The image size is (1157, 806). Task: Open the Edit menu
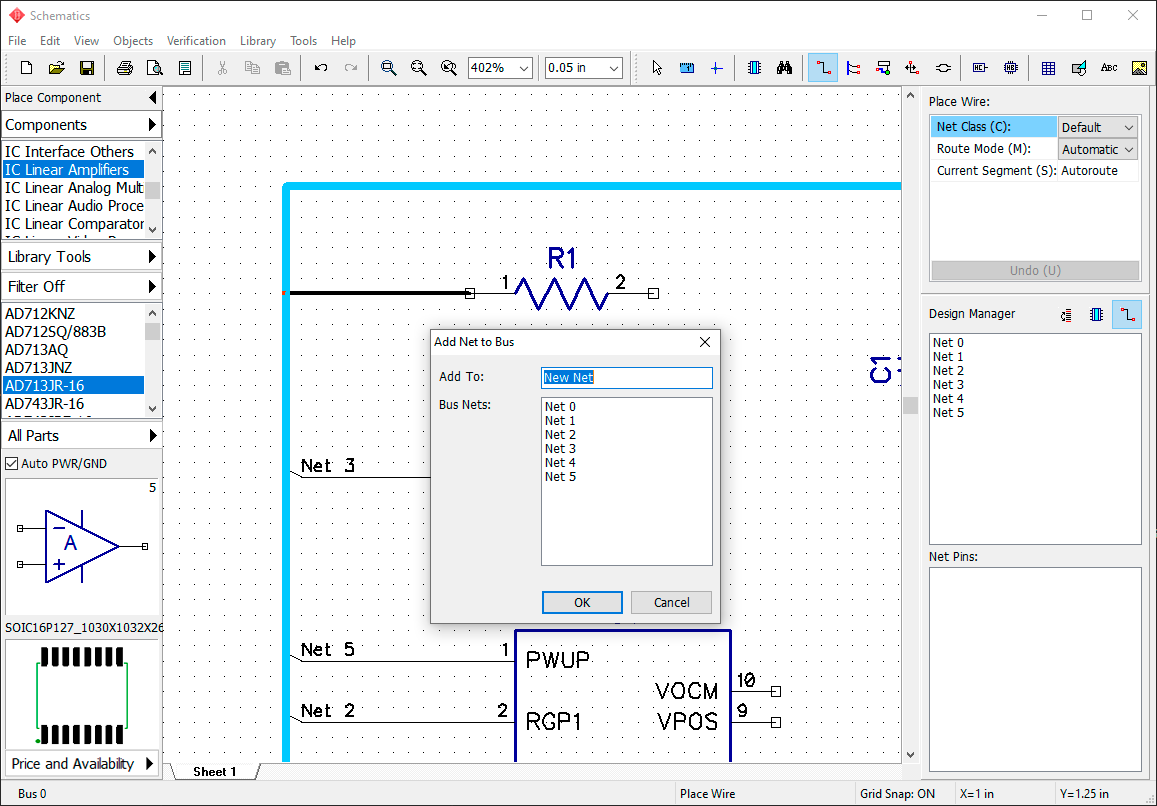49,41
